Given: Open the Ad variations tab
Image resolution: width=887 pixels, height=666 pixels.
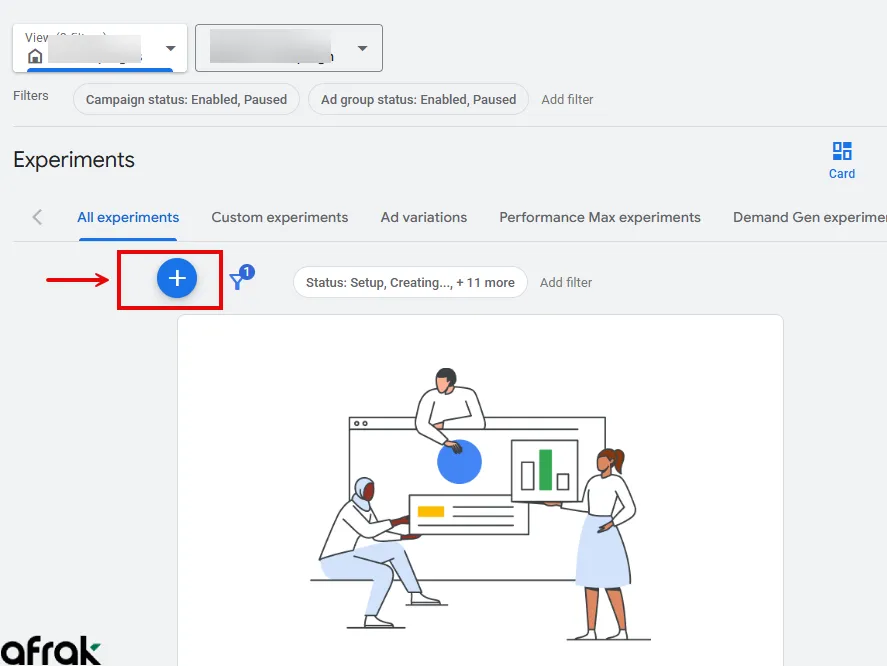Looking at the screenshot, I should coord(424,217).
